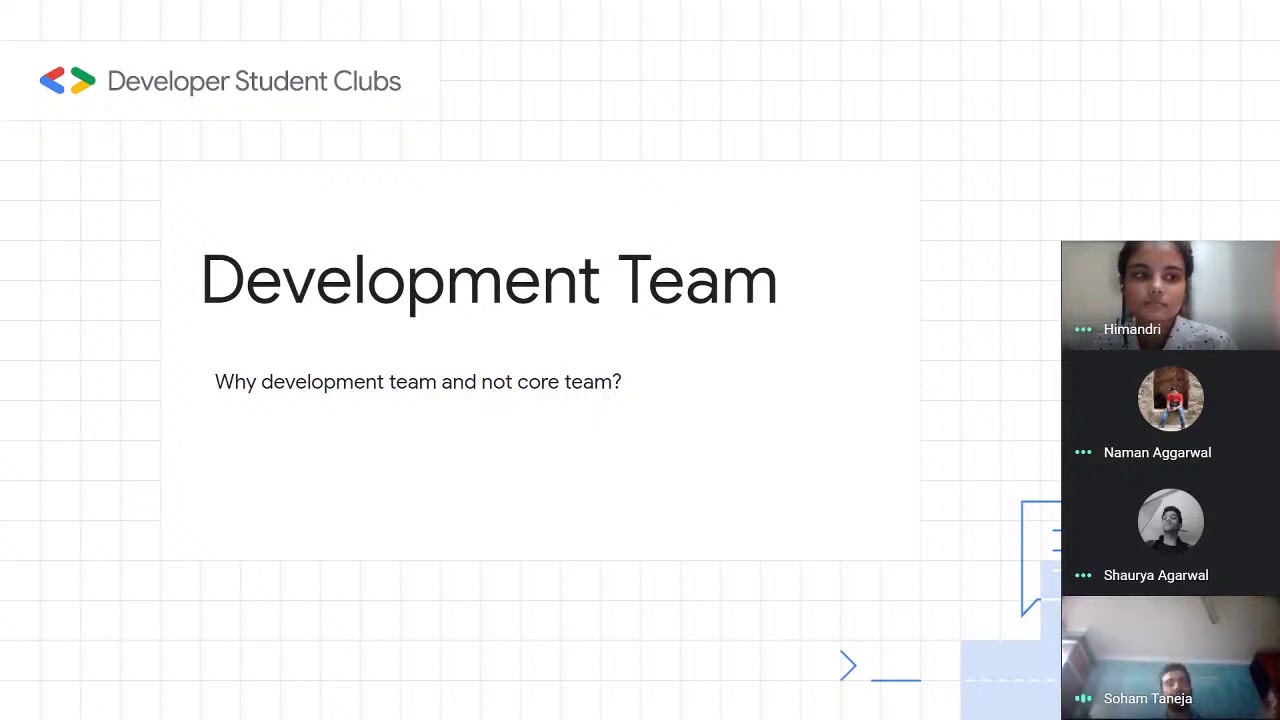Viewport: 1280px width, 720px height.
Task: Click the audio dots icon beside Shaurya Agarwal
Action: (x=1083, y=575)
